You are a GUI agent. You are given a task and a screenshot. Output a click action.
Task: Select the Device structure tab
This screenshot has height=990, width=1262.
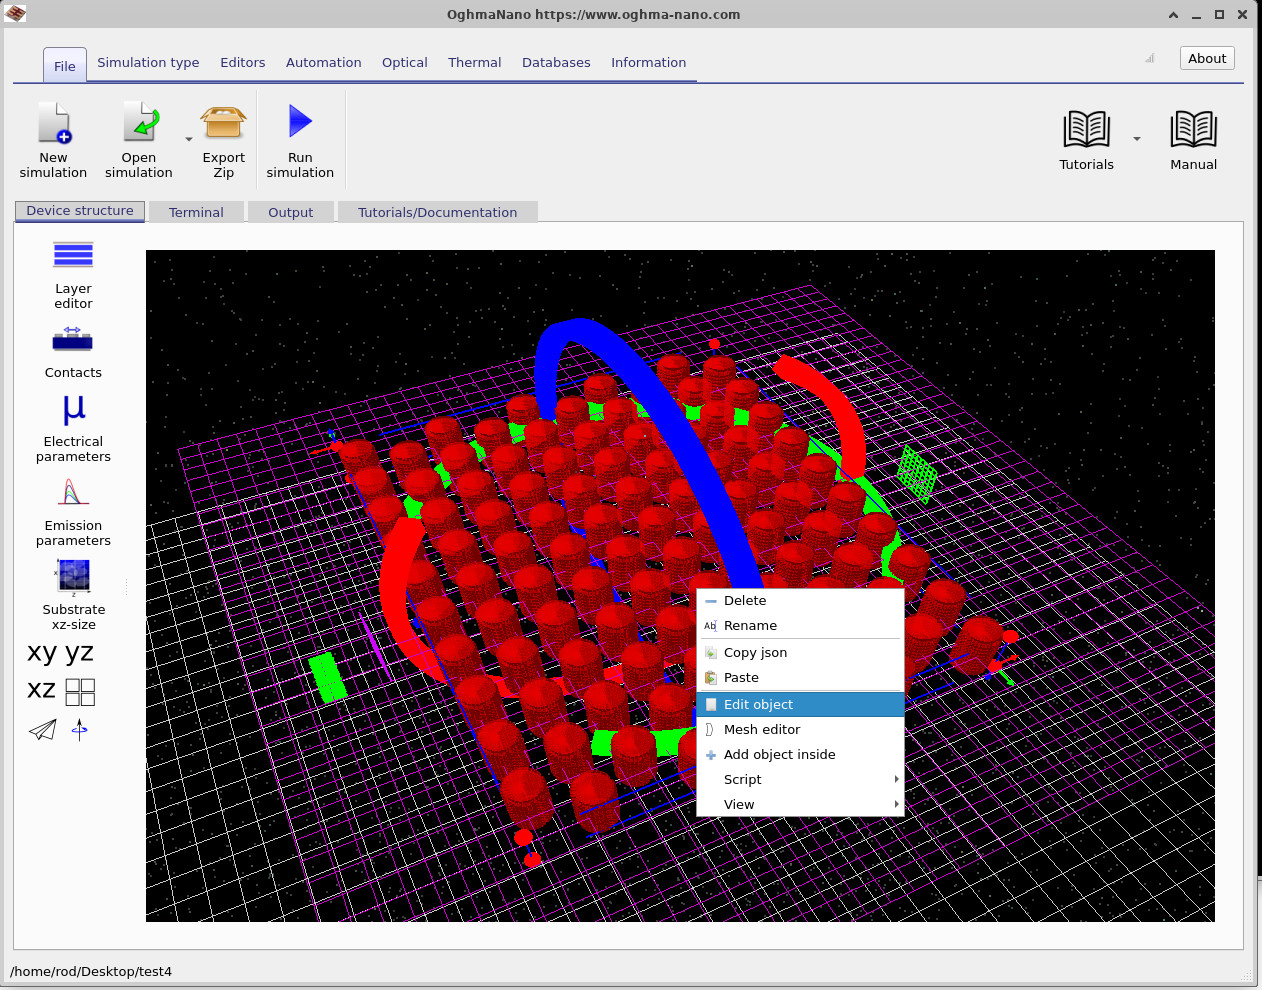[80, 211]
